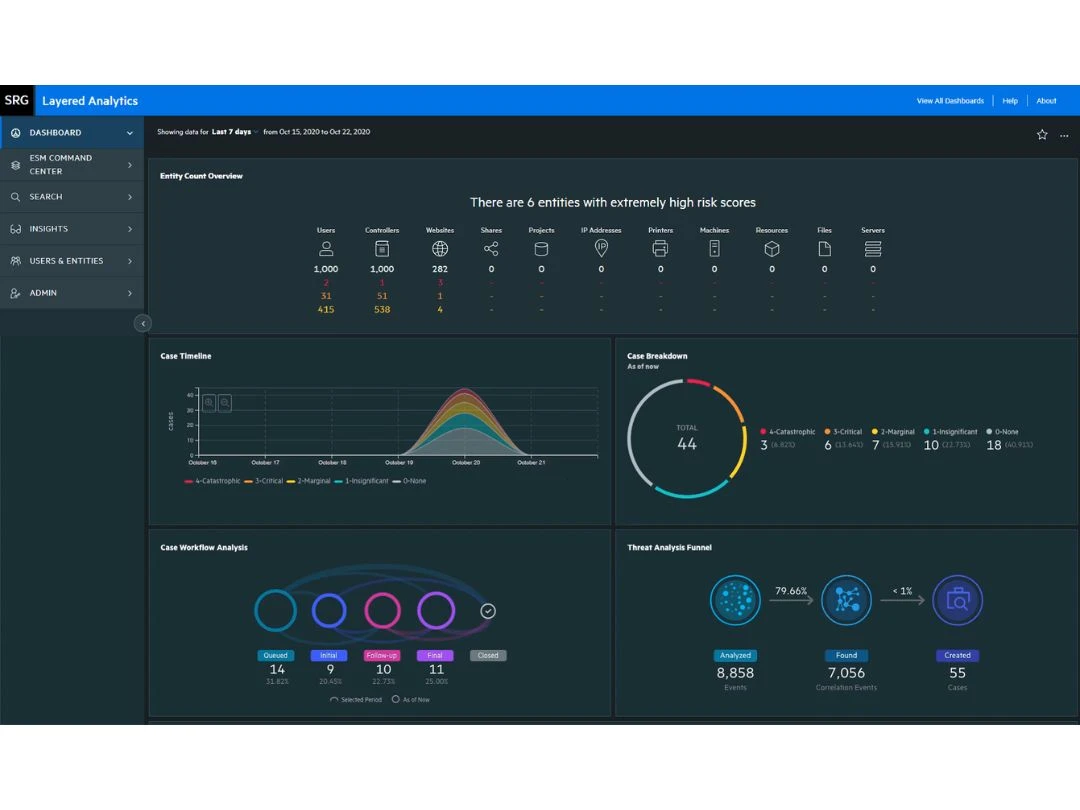
Task: Open the Search menu item
Action: (x=71, y=197)
